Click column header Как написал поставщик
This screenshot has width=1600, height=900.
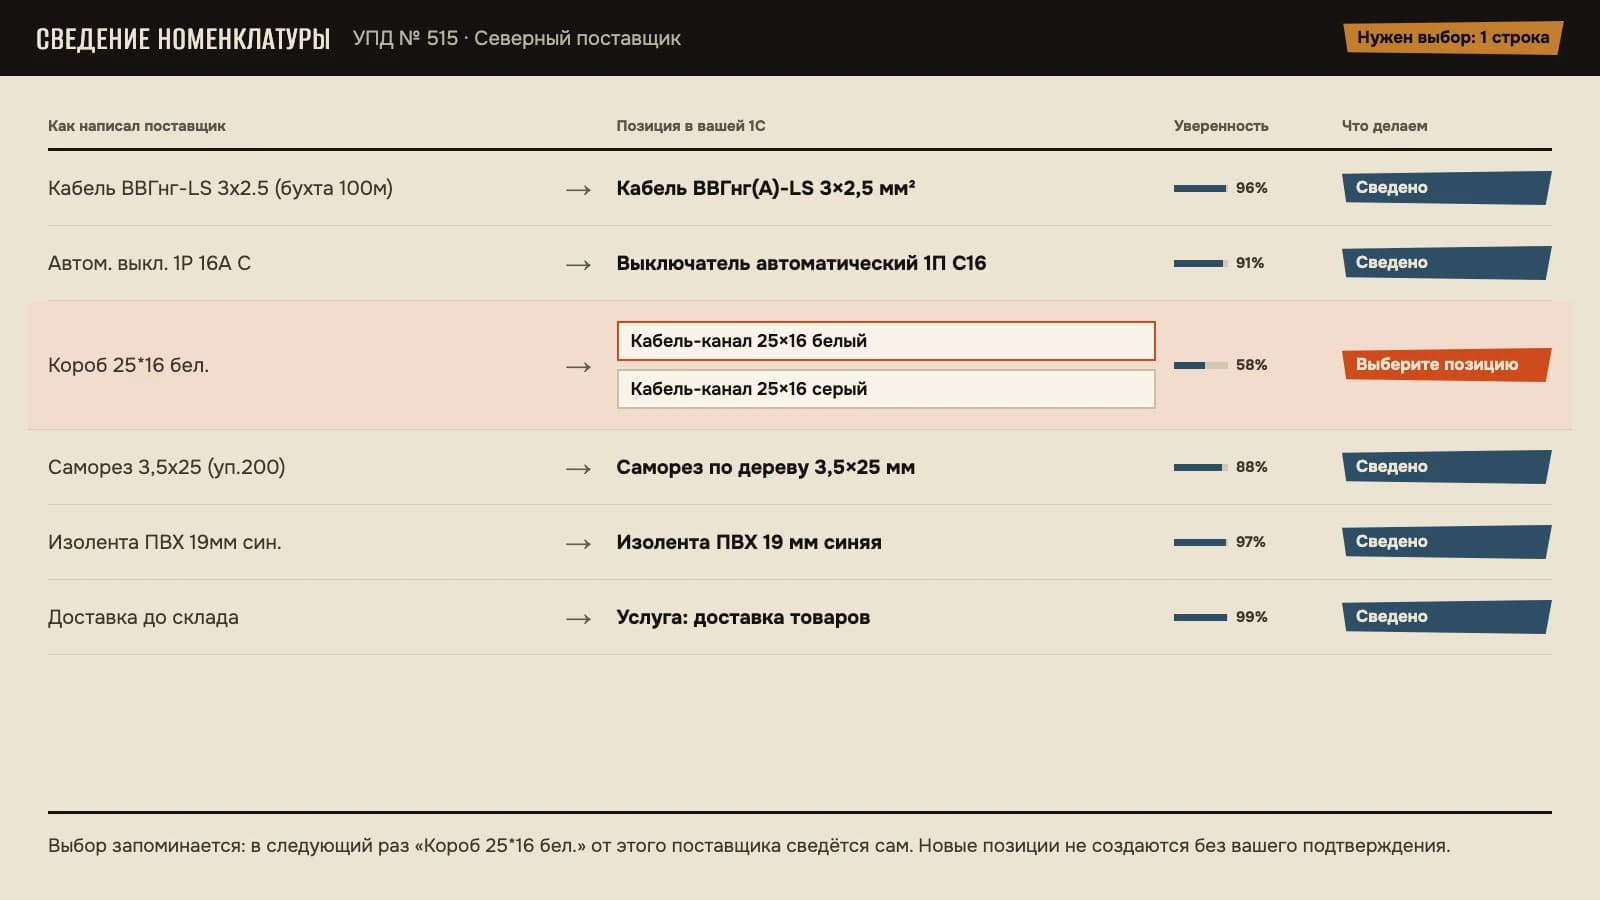coord(137,126)
